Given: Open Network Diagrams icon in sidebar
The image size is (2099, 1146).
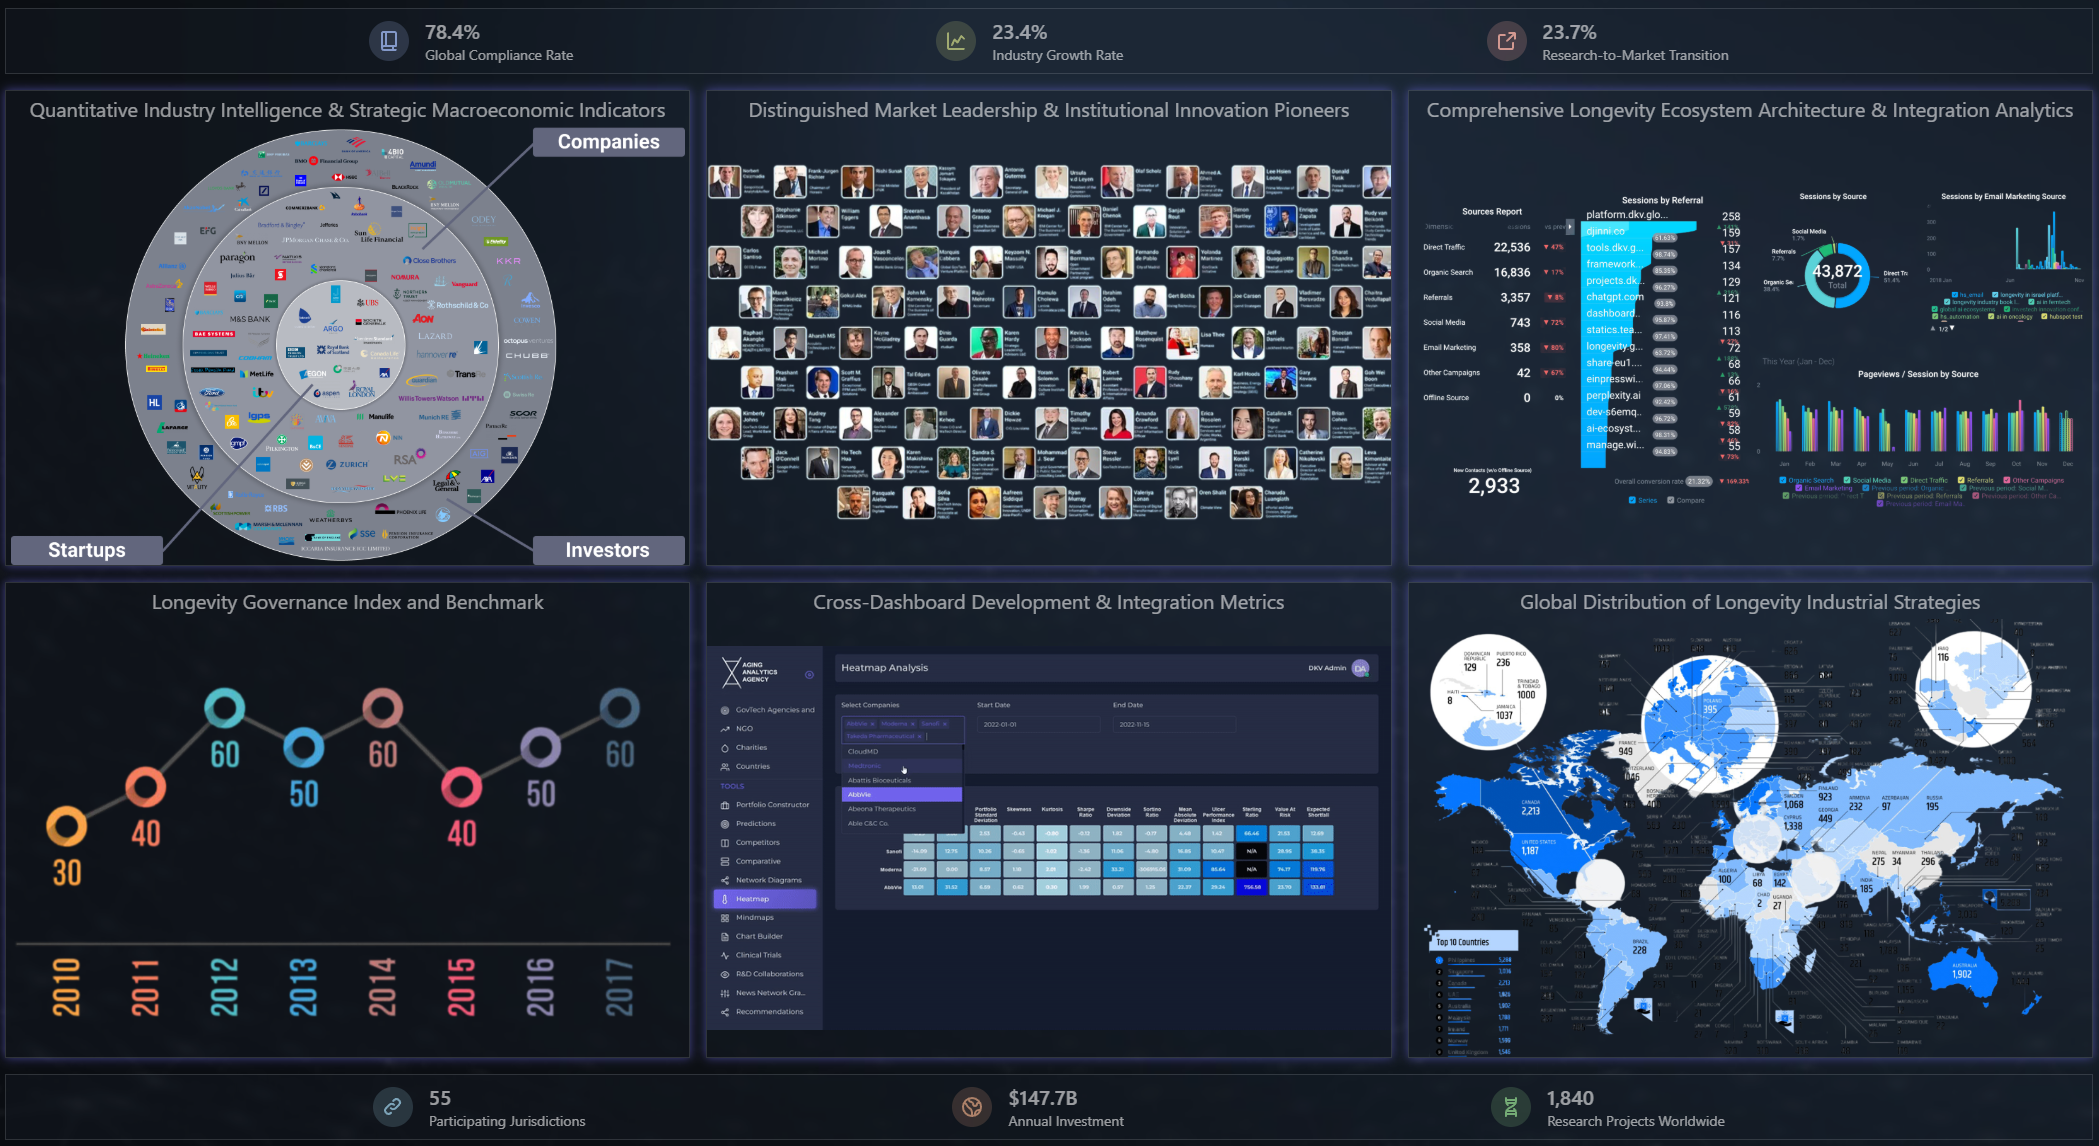Looking at the screenshot, I should click(x=725, y=880).
